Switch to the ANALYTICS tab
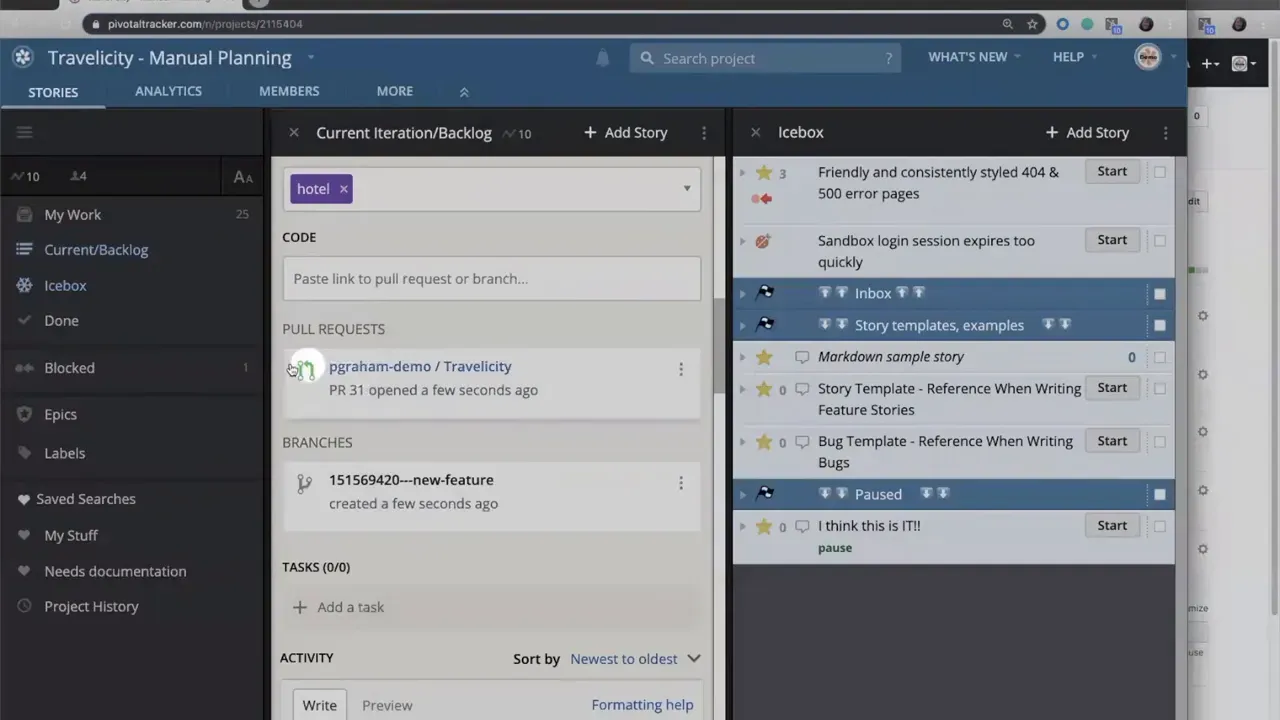The width and height of the screenshot is (1280, 720). coord(168,91)
